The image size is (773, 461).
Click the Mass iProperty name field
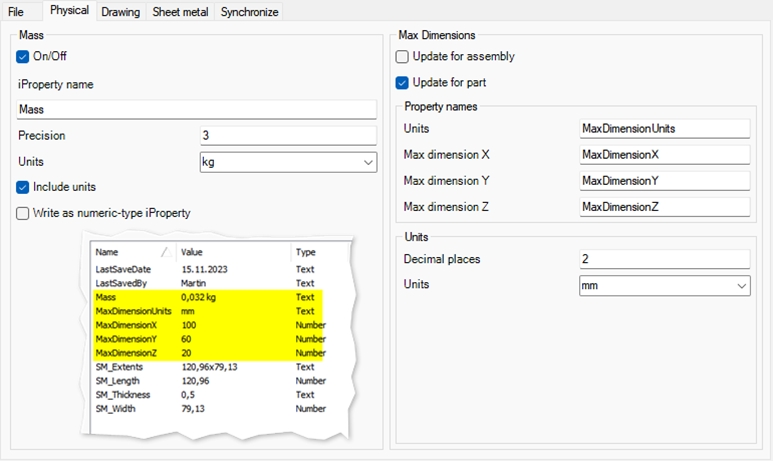click(x=196, y=110)
